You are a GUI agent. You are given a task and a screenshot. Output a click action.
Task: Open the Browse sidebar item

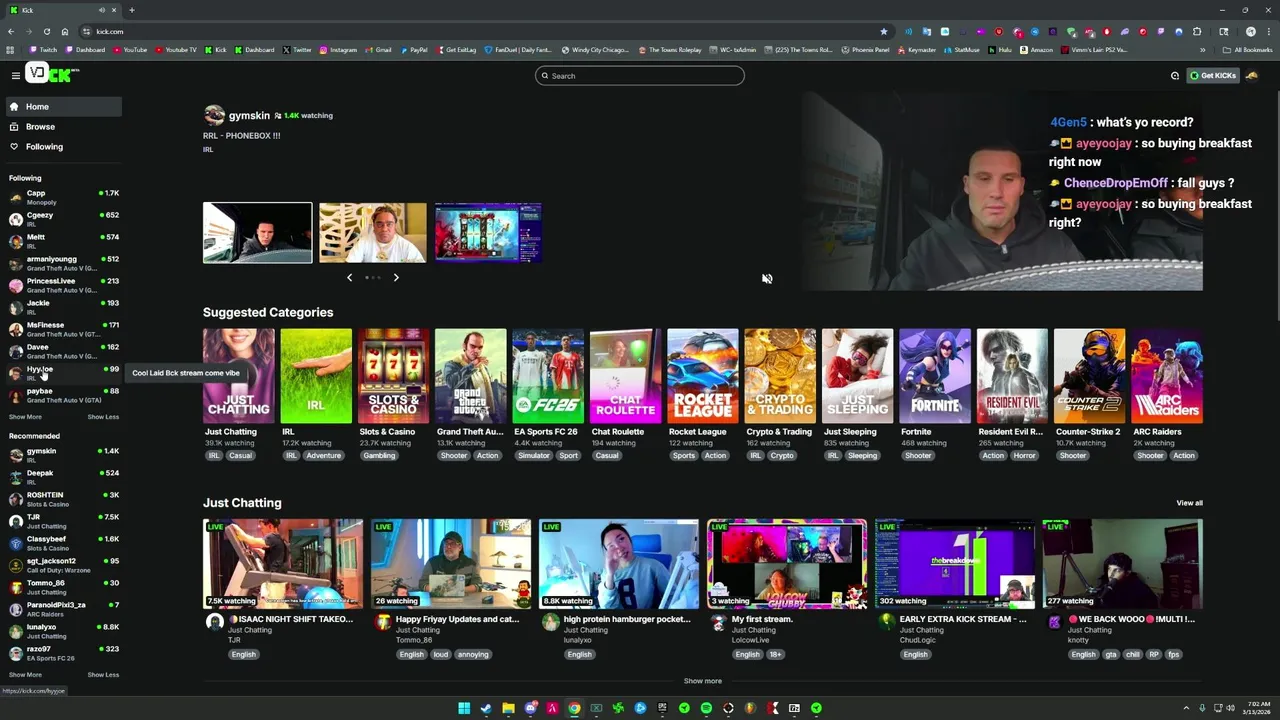62,126
